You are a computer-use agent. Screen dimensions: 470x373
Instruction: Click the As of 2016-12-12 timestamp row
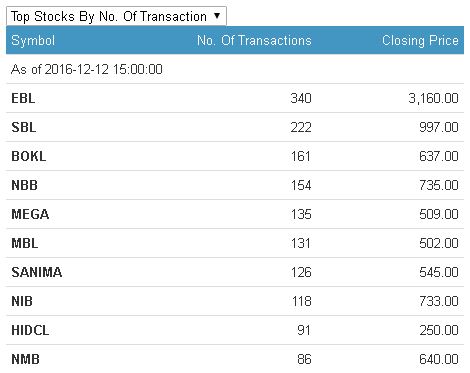235,69
